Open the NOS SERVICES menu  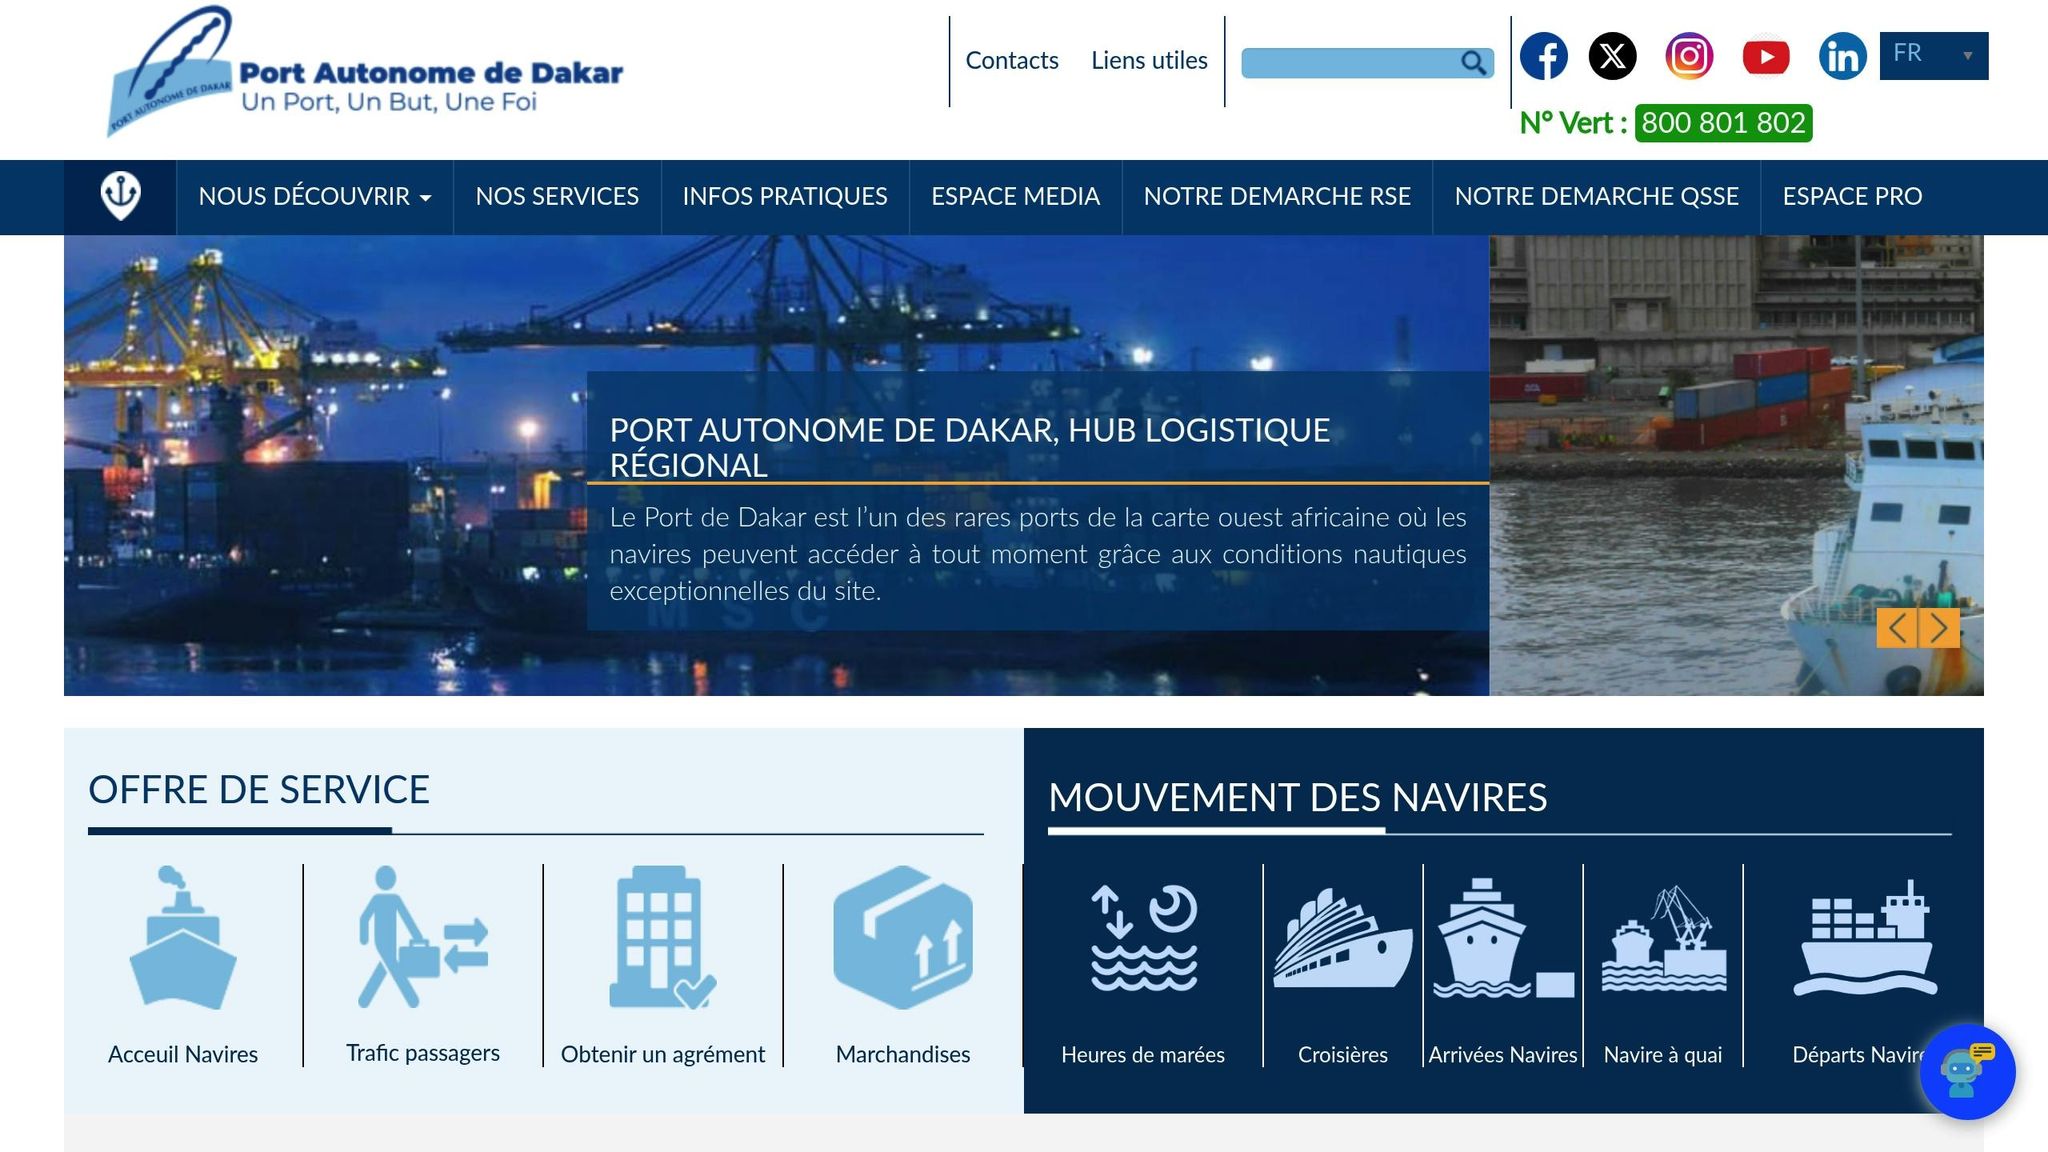(x=557, y=197)
